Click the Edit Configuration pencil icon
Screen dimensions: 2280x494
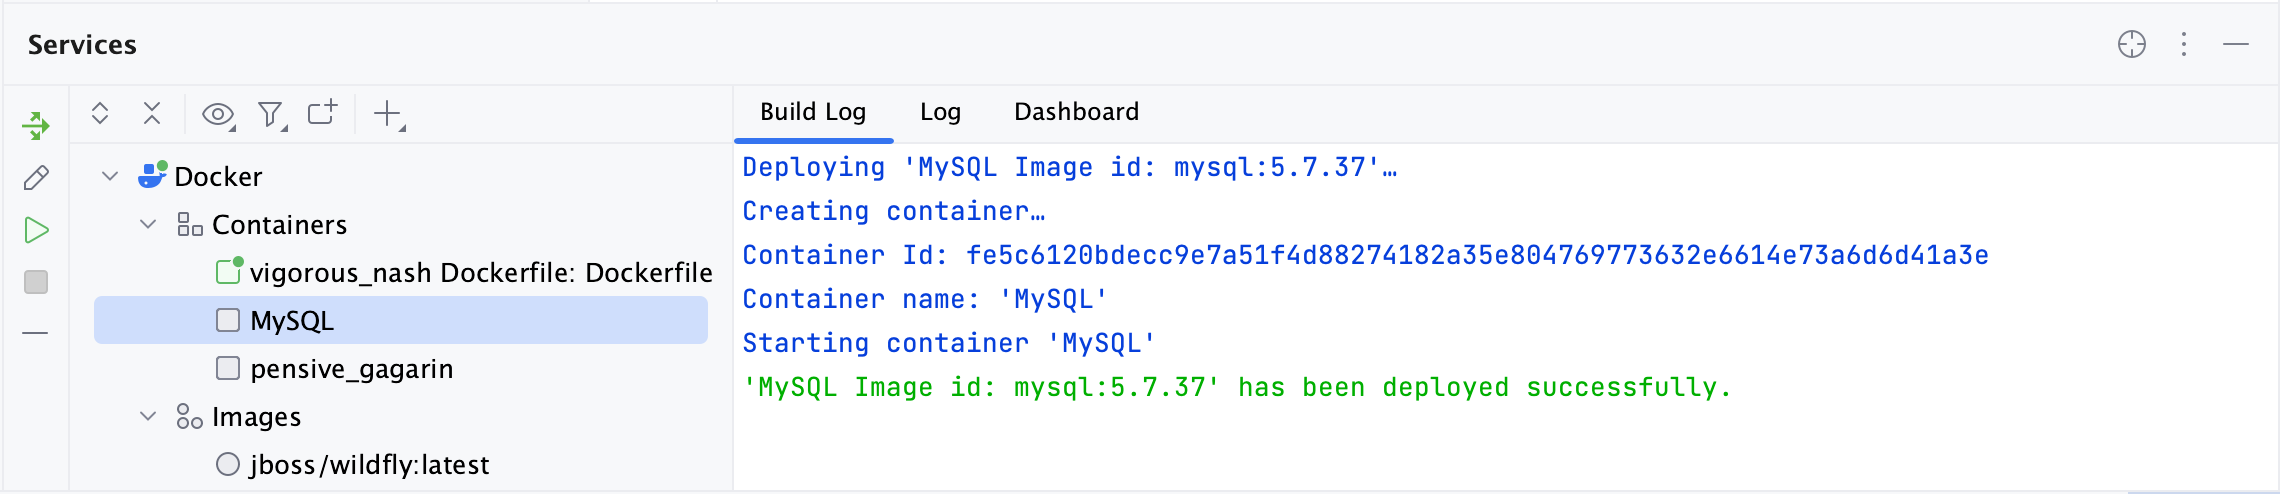pos(36,178)
